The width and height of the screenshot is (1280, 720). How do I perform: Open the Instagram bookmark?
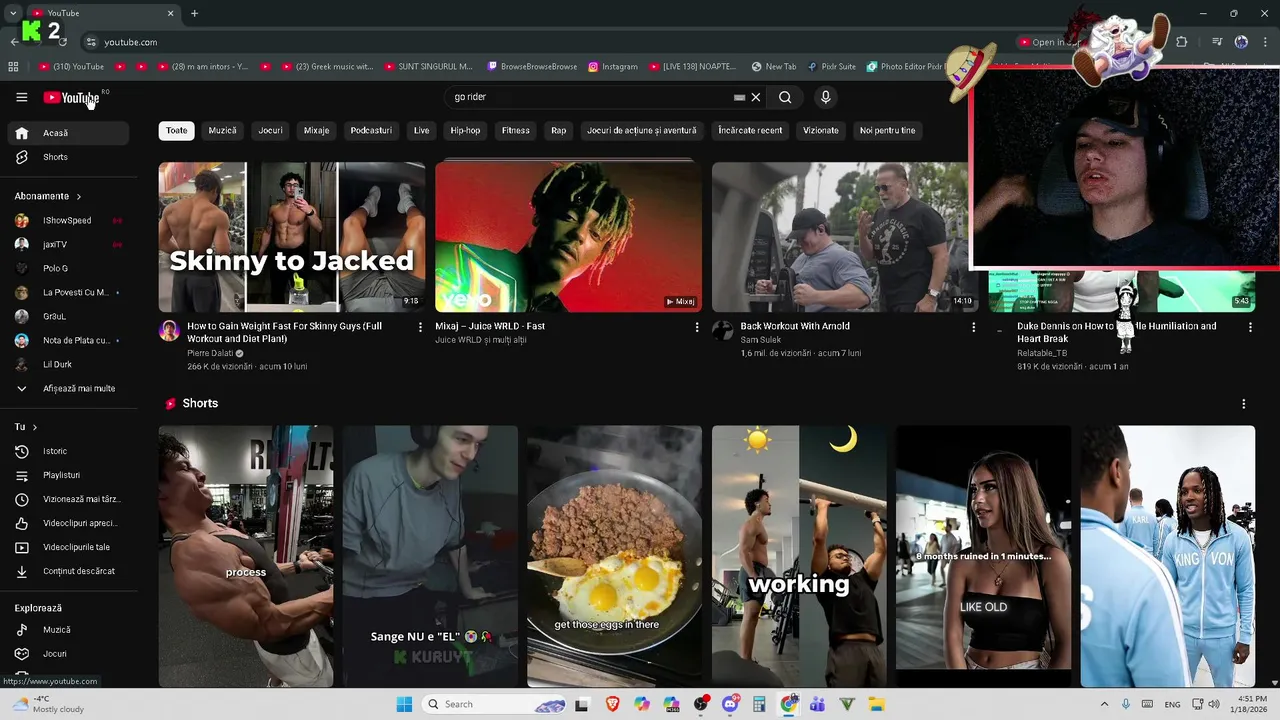pos(613,67)
